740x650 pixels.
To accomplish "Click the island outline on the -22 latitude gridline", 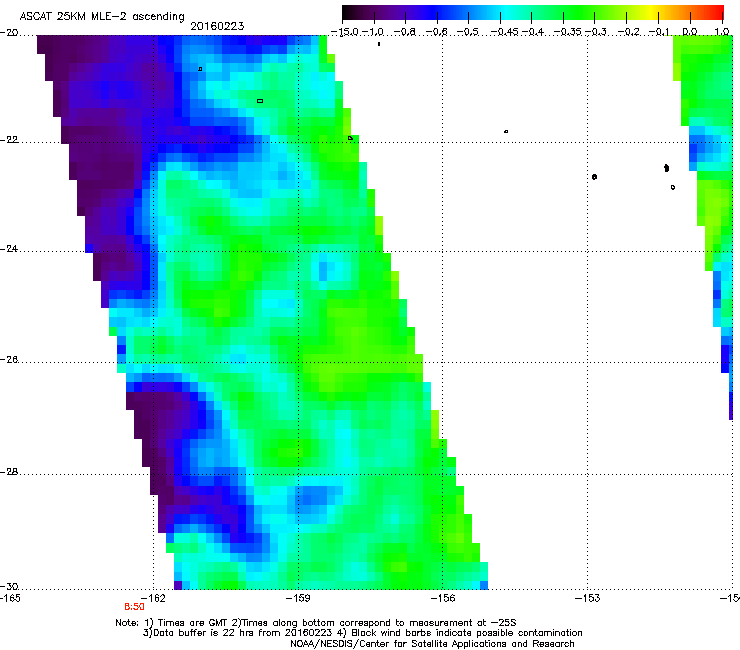I will pyautogui.click(x=350, y=138).
